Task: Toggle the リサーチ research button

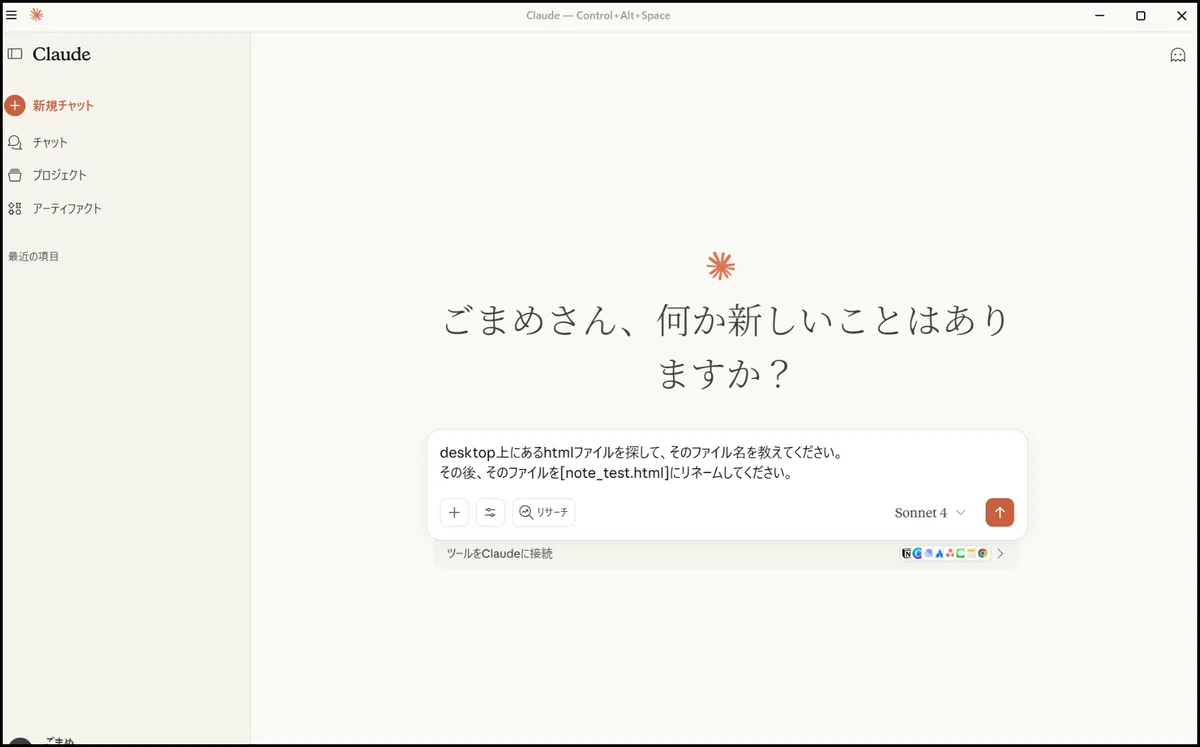Action: pos(544,512)
